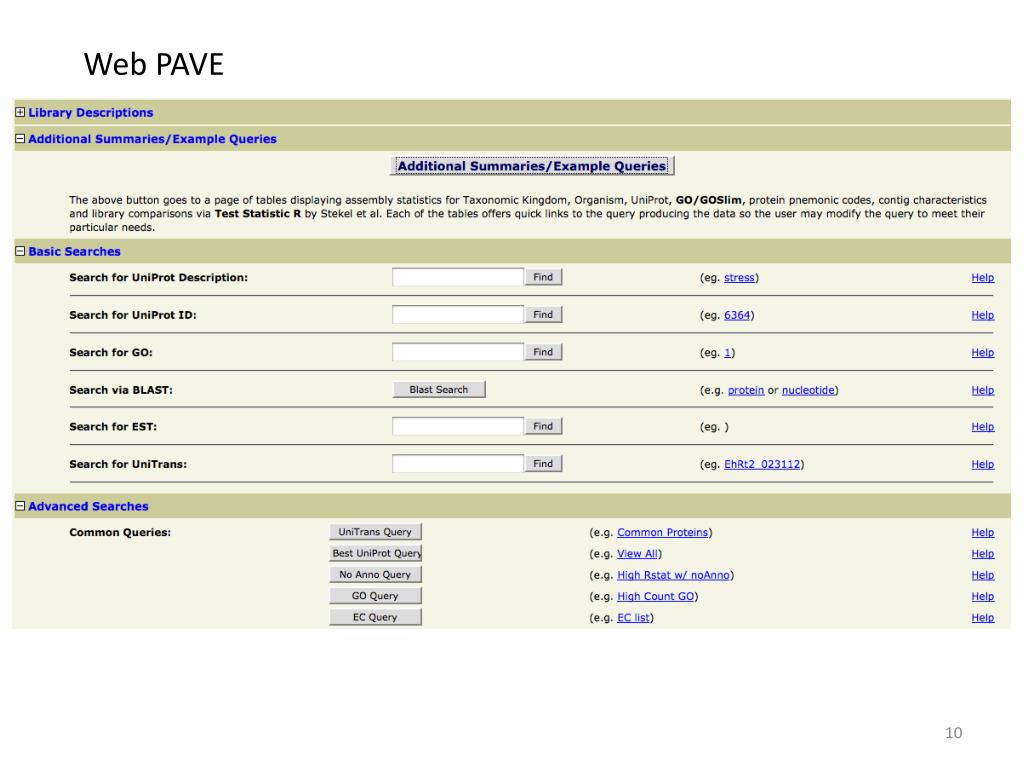Open the Basic Searches heading link
This screenshot has height=768, width=1024.
click(x=74, y=251)
